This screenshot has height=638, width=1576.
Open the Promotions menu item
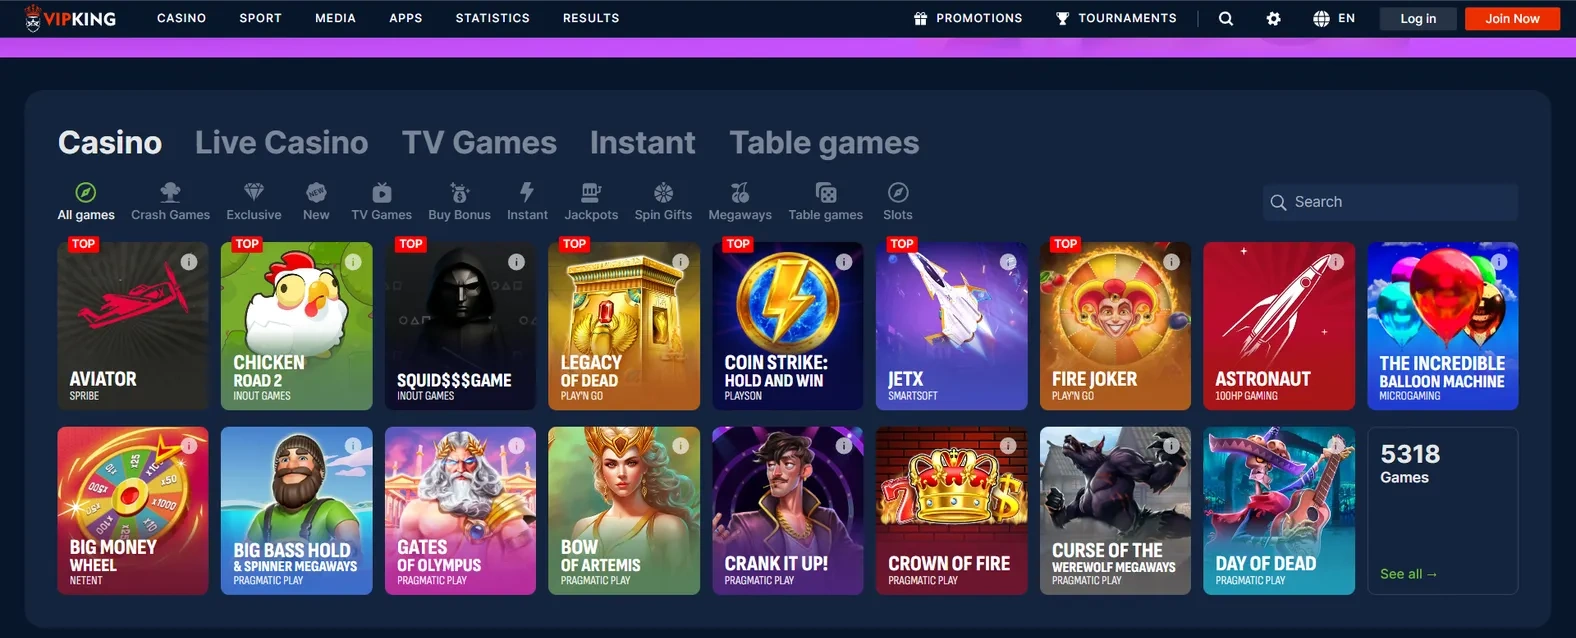point(968,18)
